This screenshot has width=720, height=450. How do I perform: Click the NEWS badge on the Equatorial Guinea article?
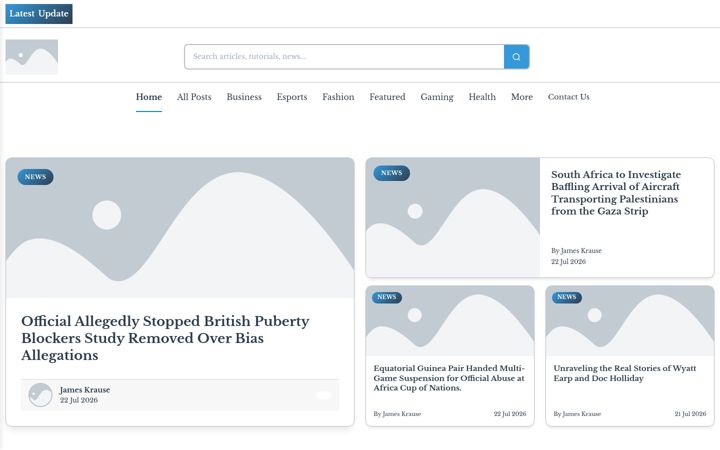[x=387, y=297]
